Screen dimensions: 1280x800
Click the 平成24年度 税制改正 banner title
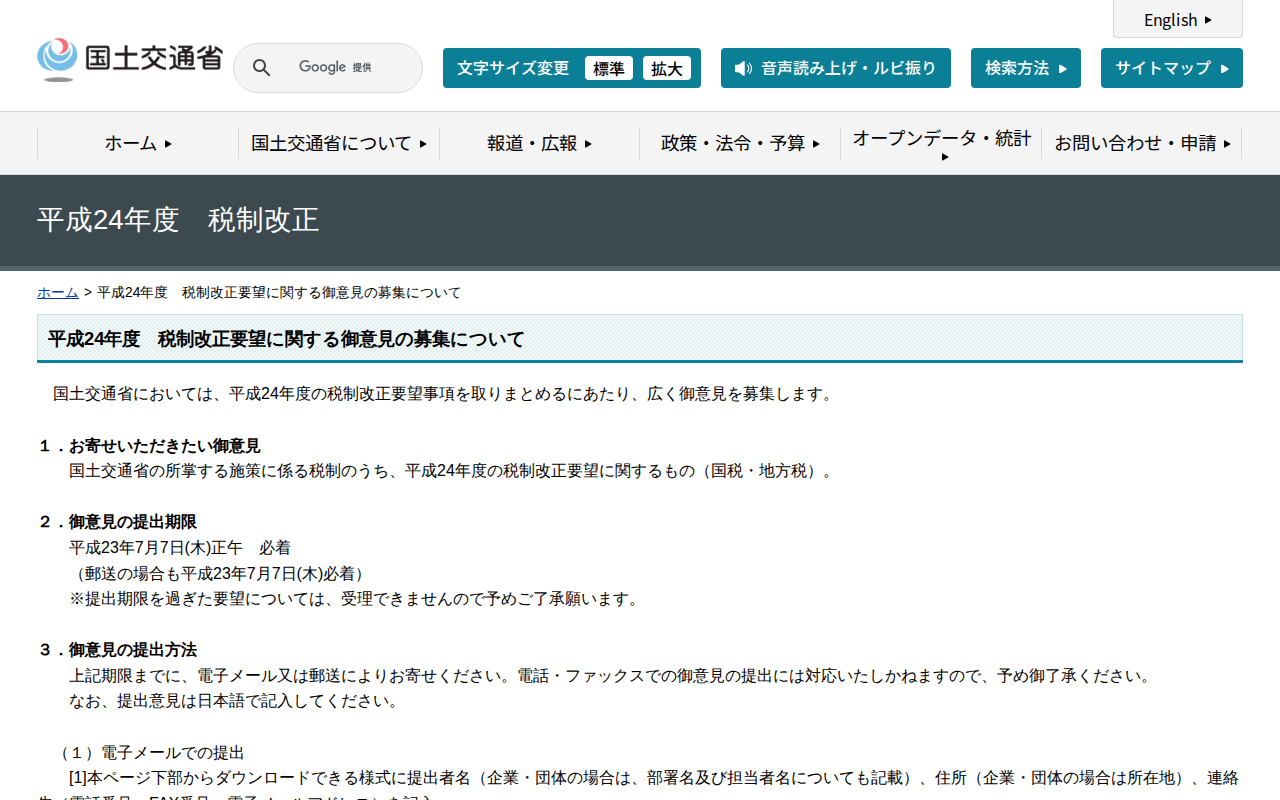pyautogui.click(x=178, y=220)
